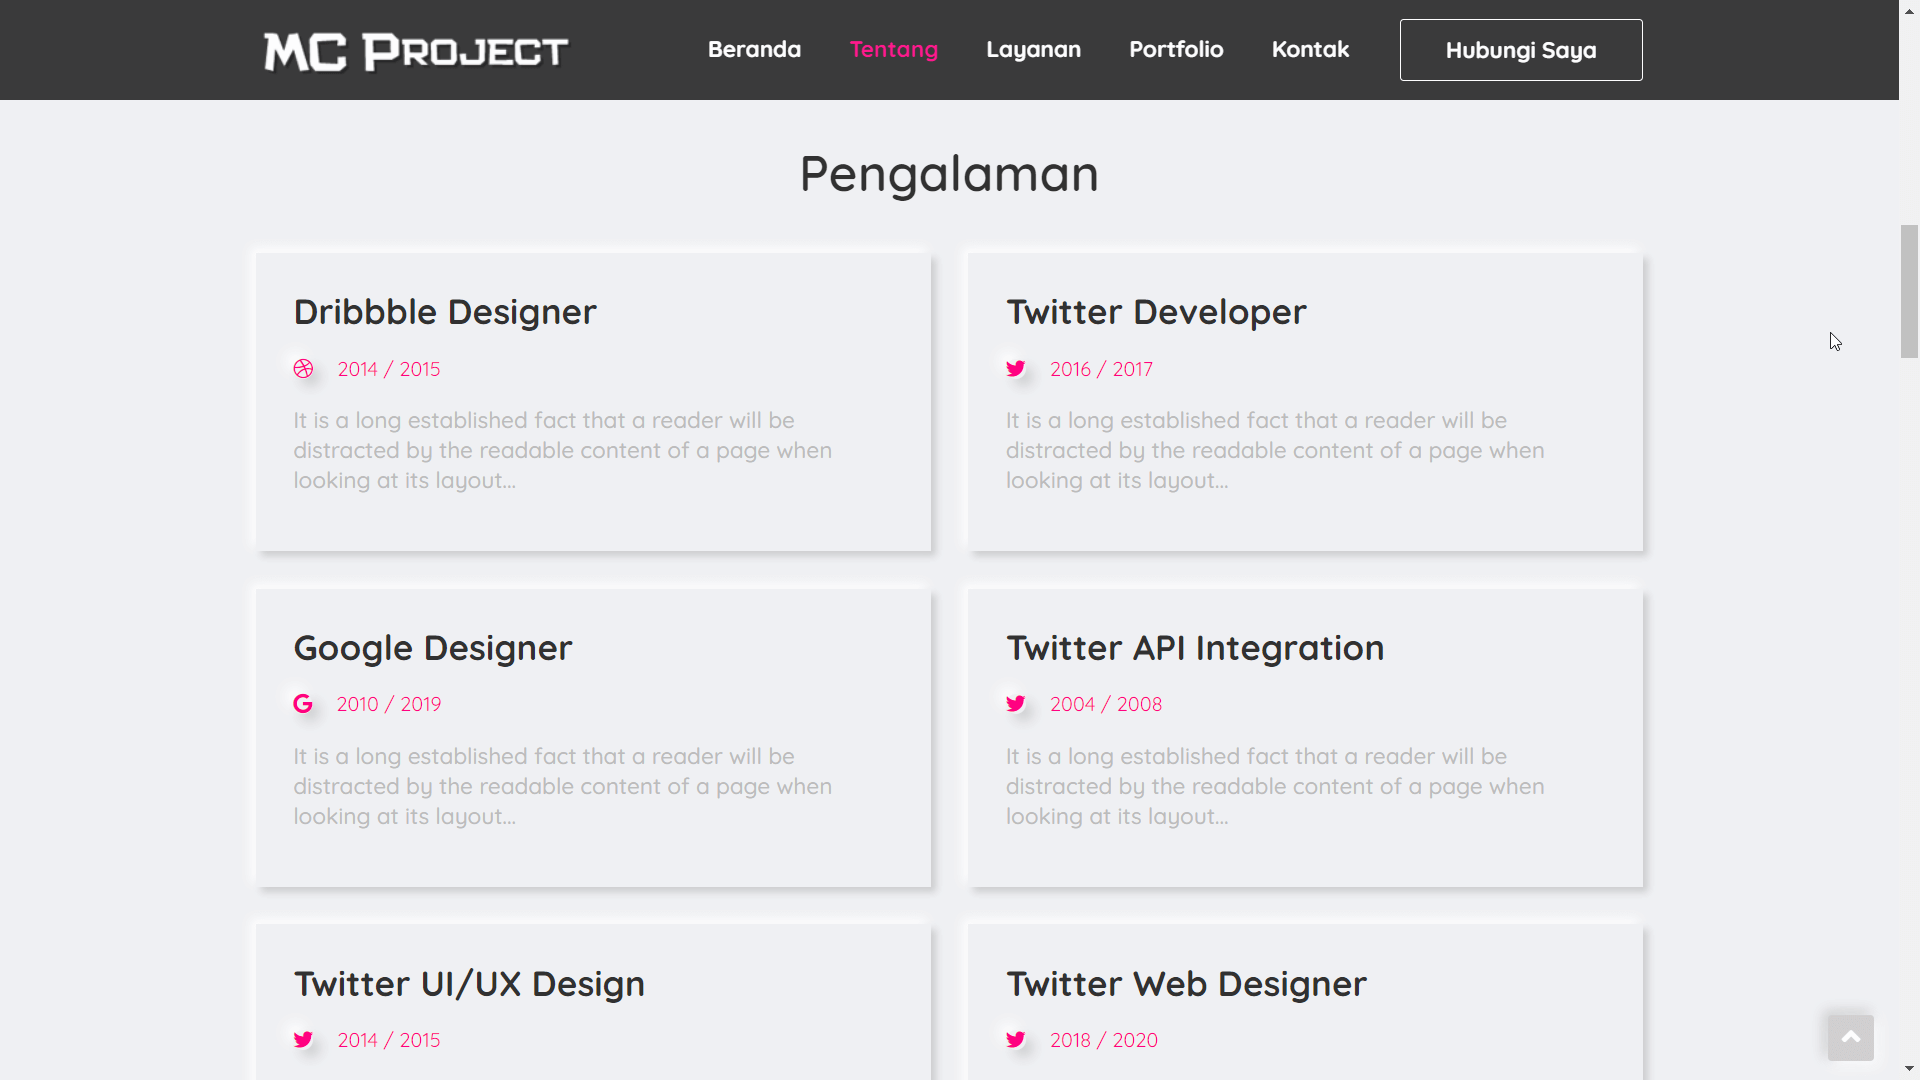Select the Twitter Developer card heading
The image size is (1920, 1080).
click(1156, 311)
